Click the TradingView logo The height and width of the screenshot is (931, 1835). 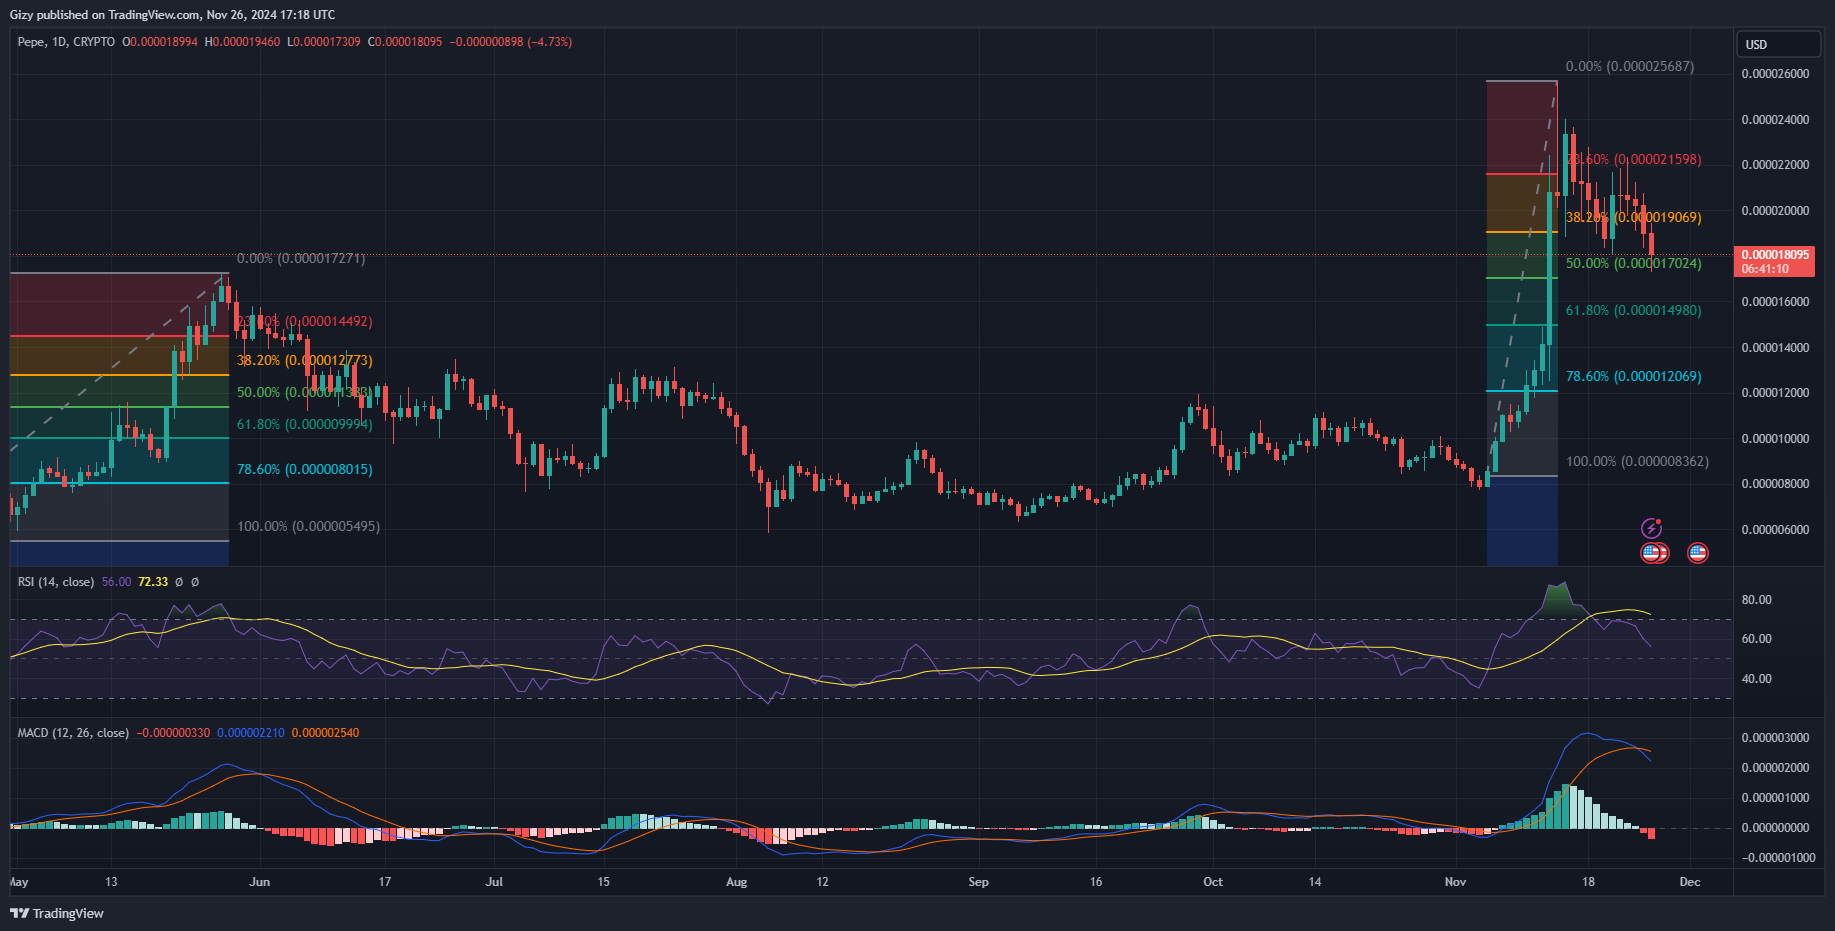point(57,913)
